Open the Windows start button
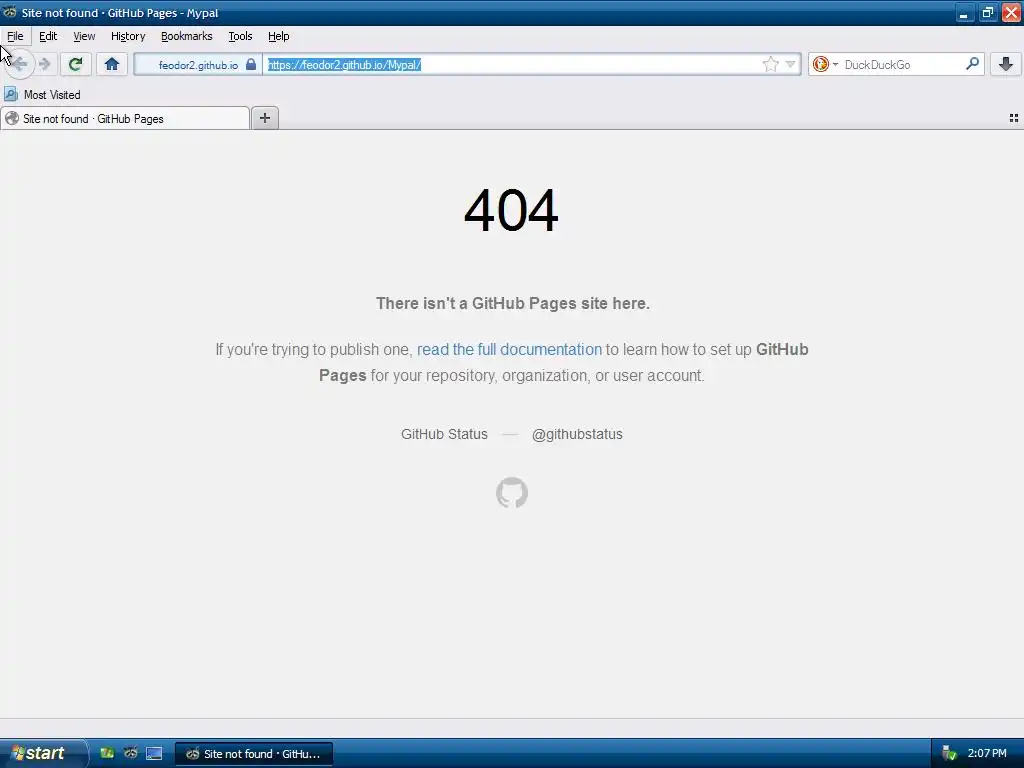The width and height of the screenshot is (1024, 768). (42, 754)
